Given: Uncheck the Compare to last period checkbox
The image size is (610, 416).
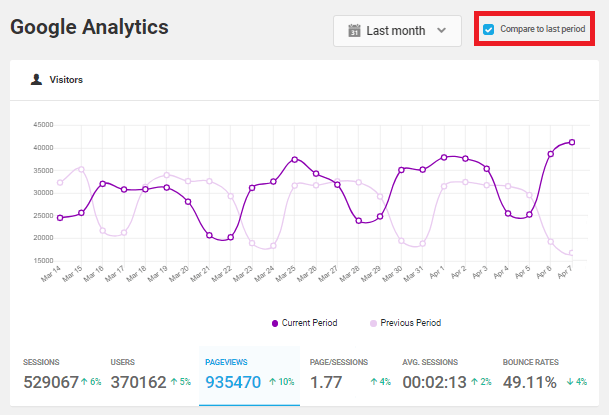Looking at the screenshot, I should [488, 29].
